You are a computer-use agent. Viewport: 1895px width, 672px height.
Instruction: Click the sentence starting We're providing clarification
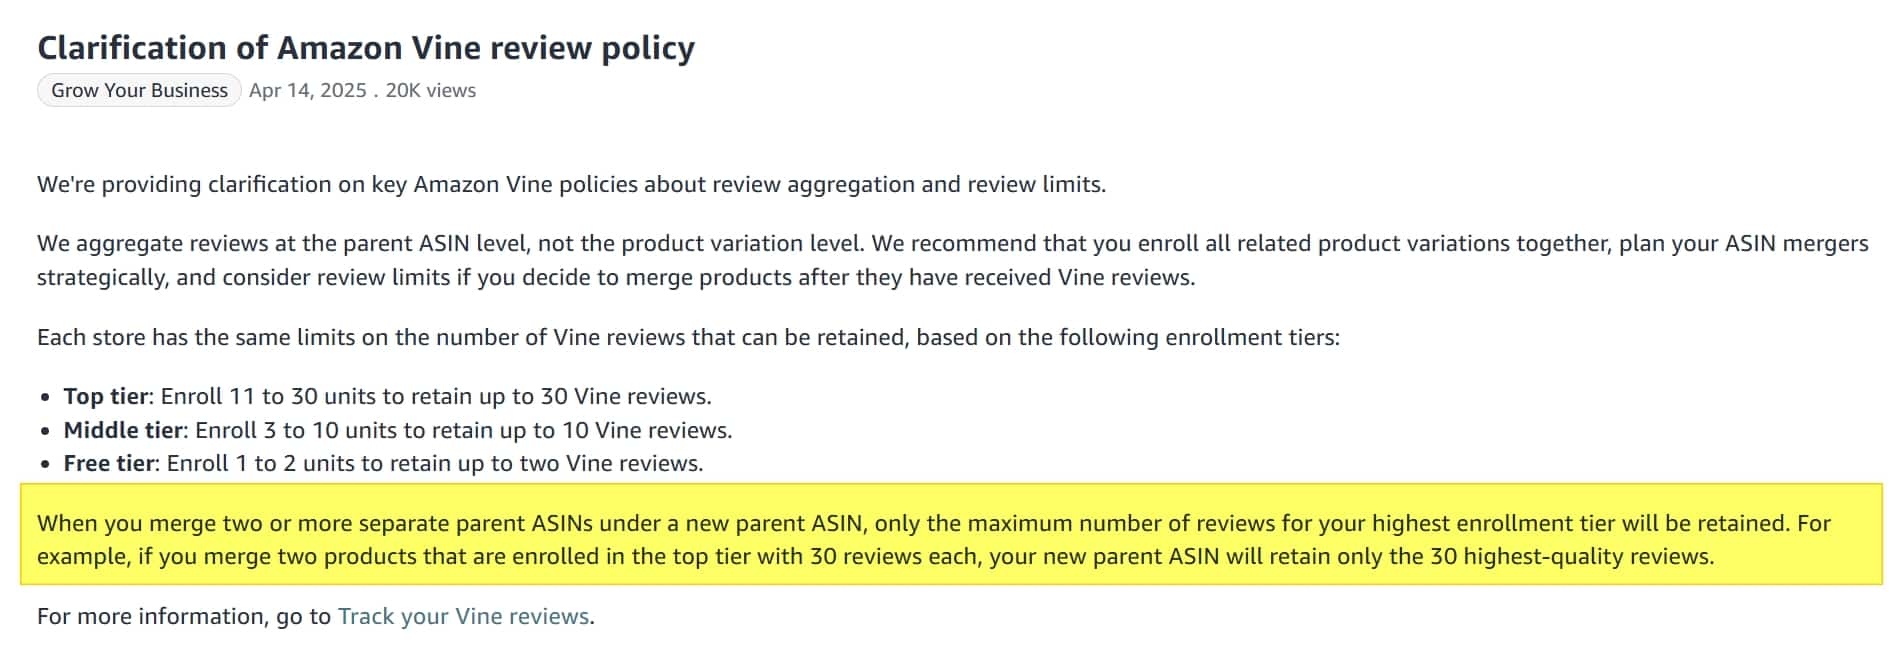point(572,184)
